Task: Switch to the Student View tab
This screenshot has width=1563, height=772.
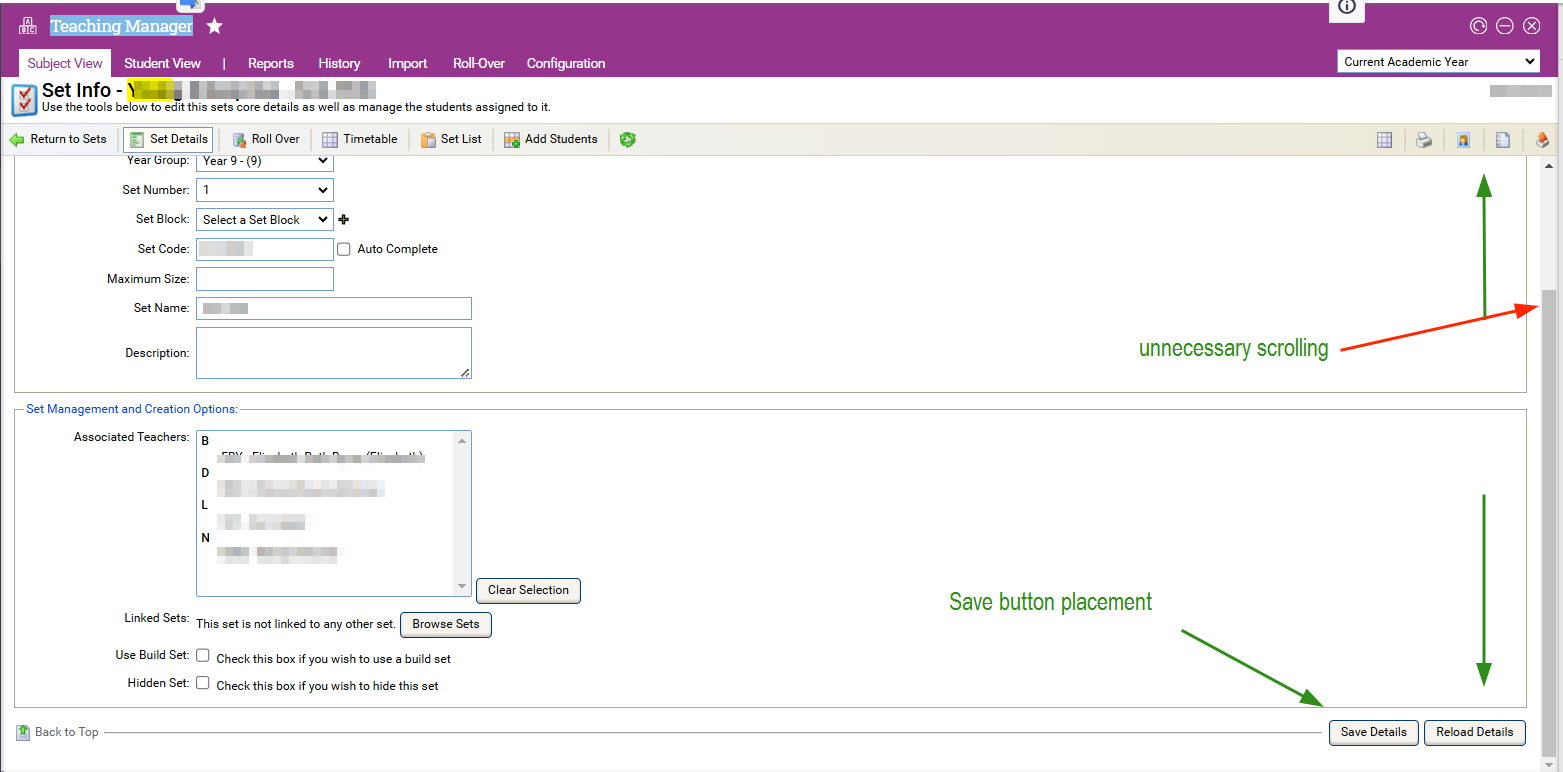Action: coord(162,63)
